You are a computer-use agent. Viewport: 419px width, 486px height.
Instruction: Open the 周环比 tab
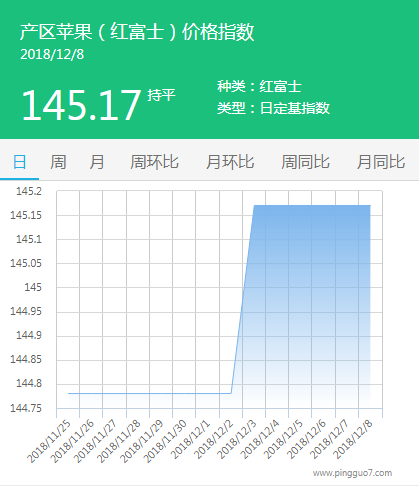coord(154,162)
